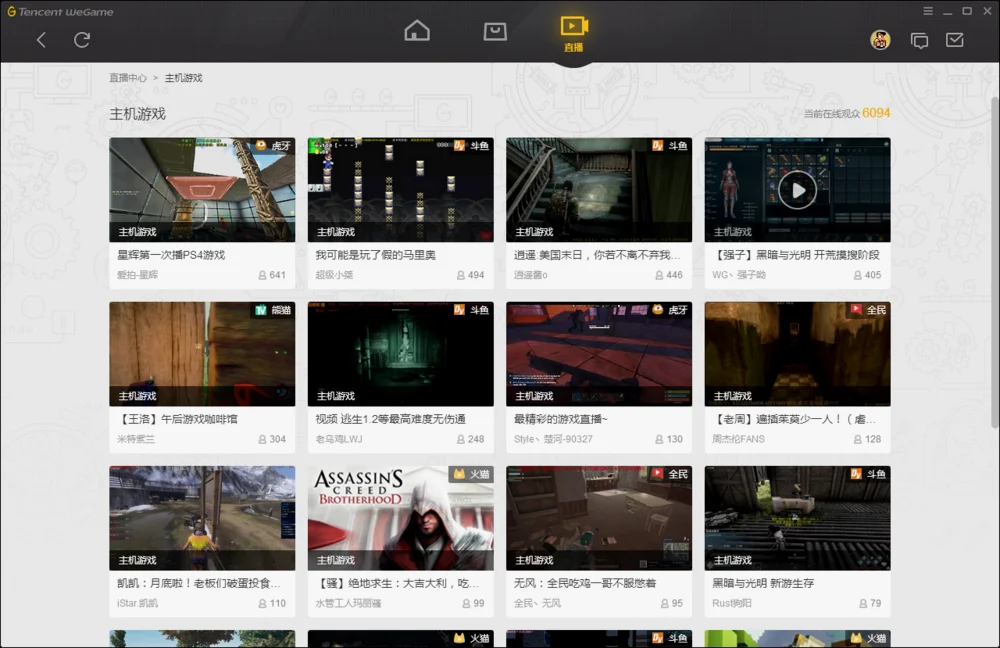Click streamer name Style丶楚河-90327
Image resolution: width=1000 pixels, height=648 pixels.
pyautogui.click(x=553, y=439)
